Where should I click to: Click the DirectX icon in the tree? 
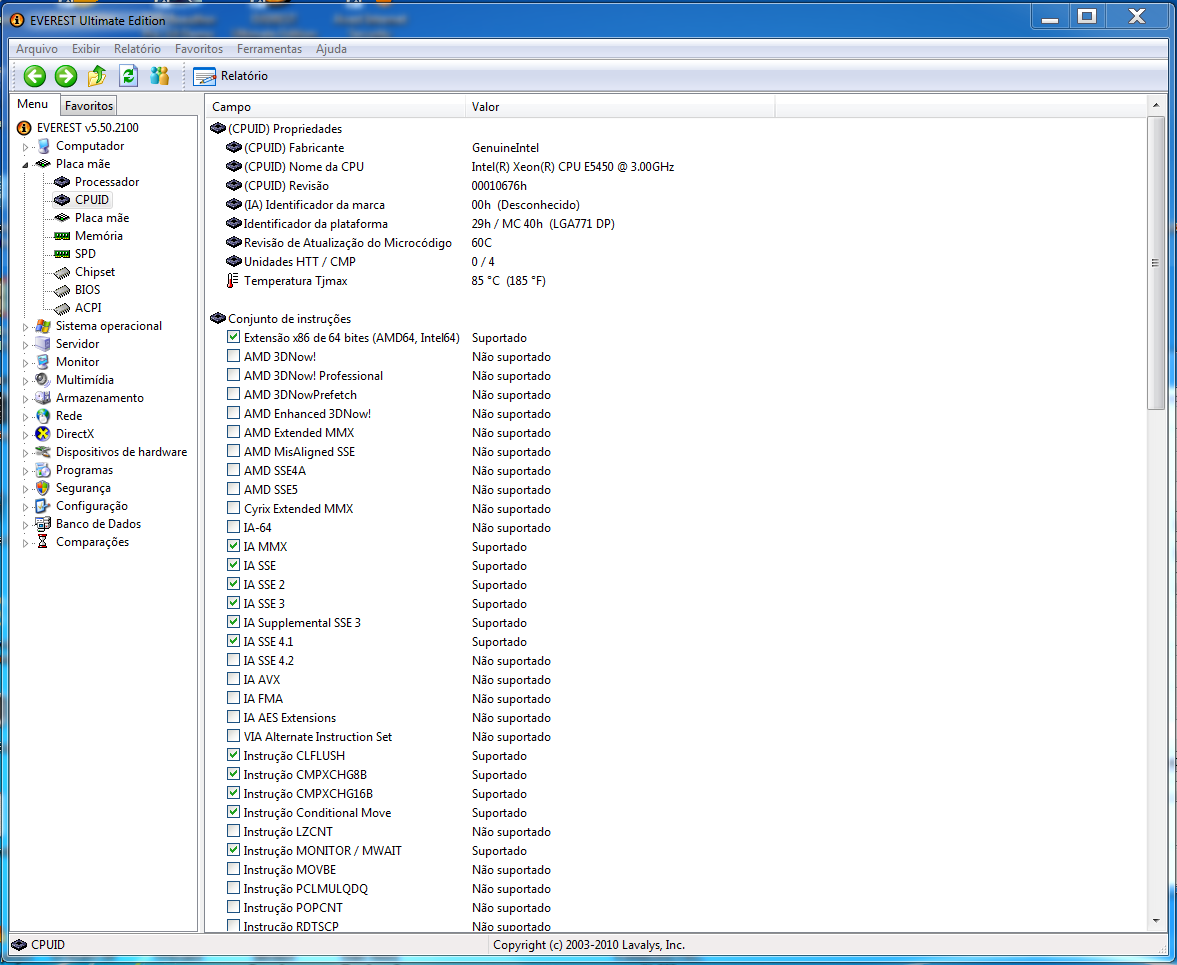(x=44, y=434)
